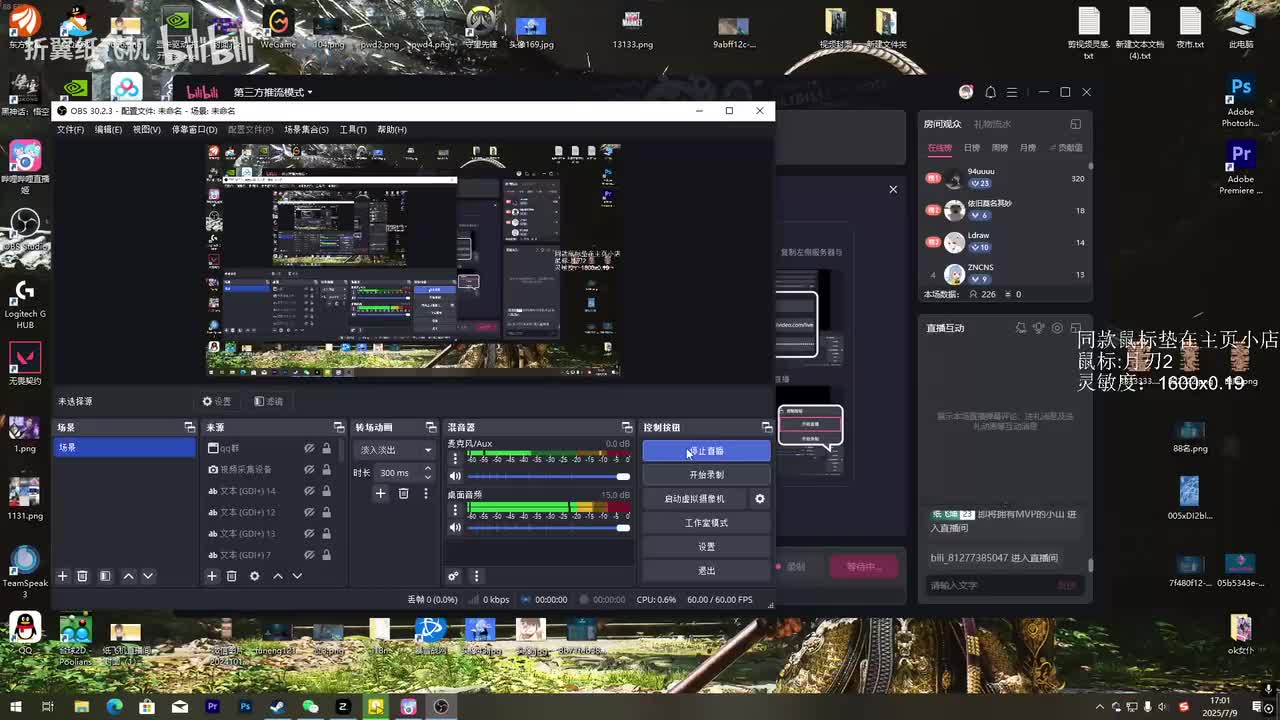Move scene down with the arrow
Viewport: 1280px width, 720px height.
148,576
